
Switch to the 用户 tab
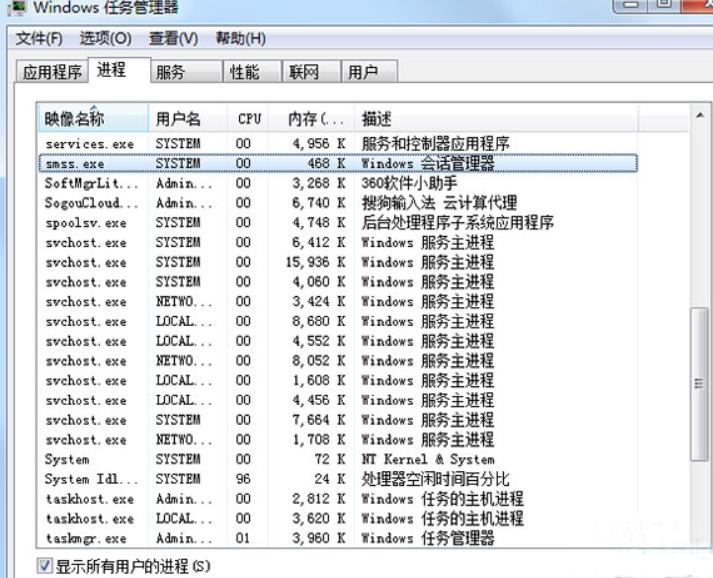point(370,72)
